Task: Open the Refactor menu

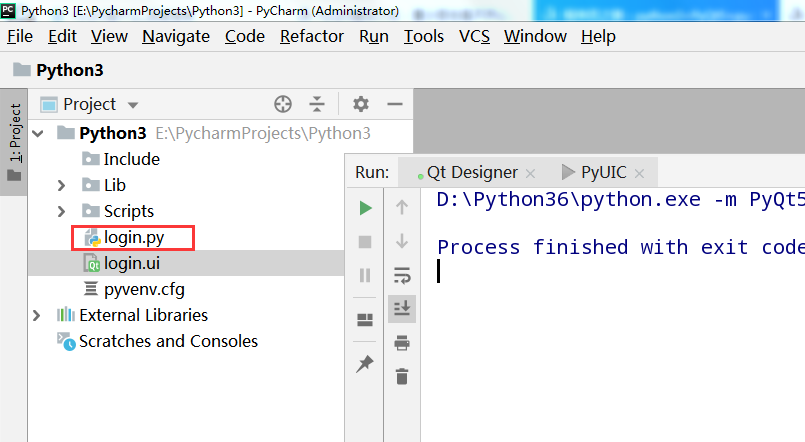Action: 312,36
